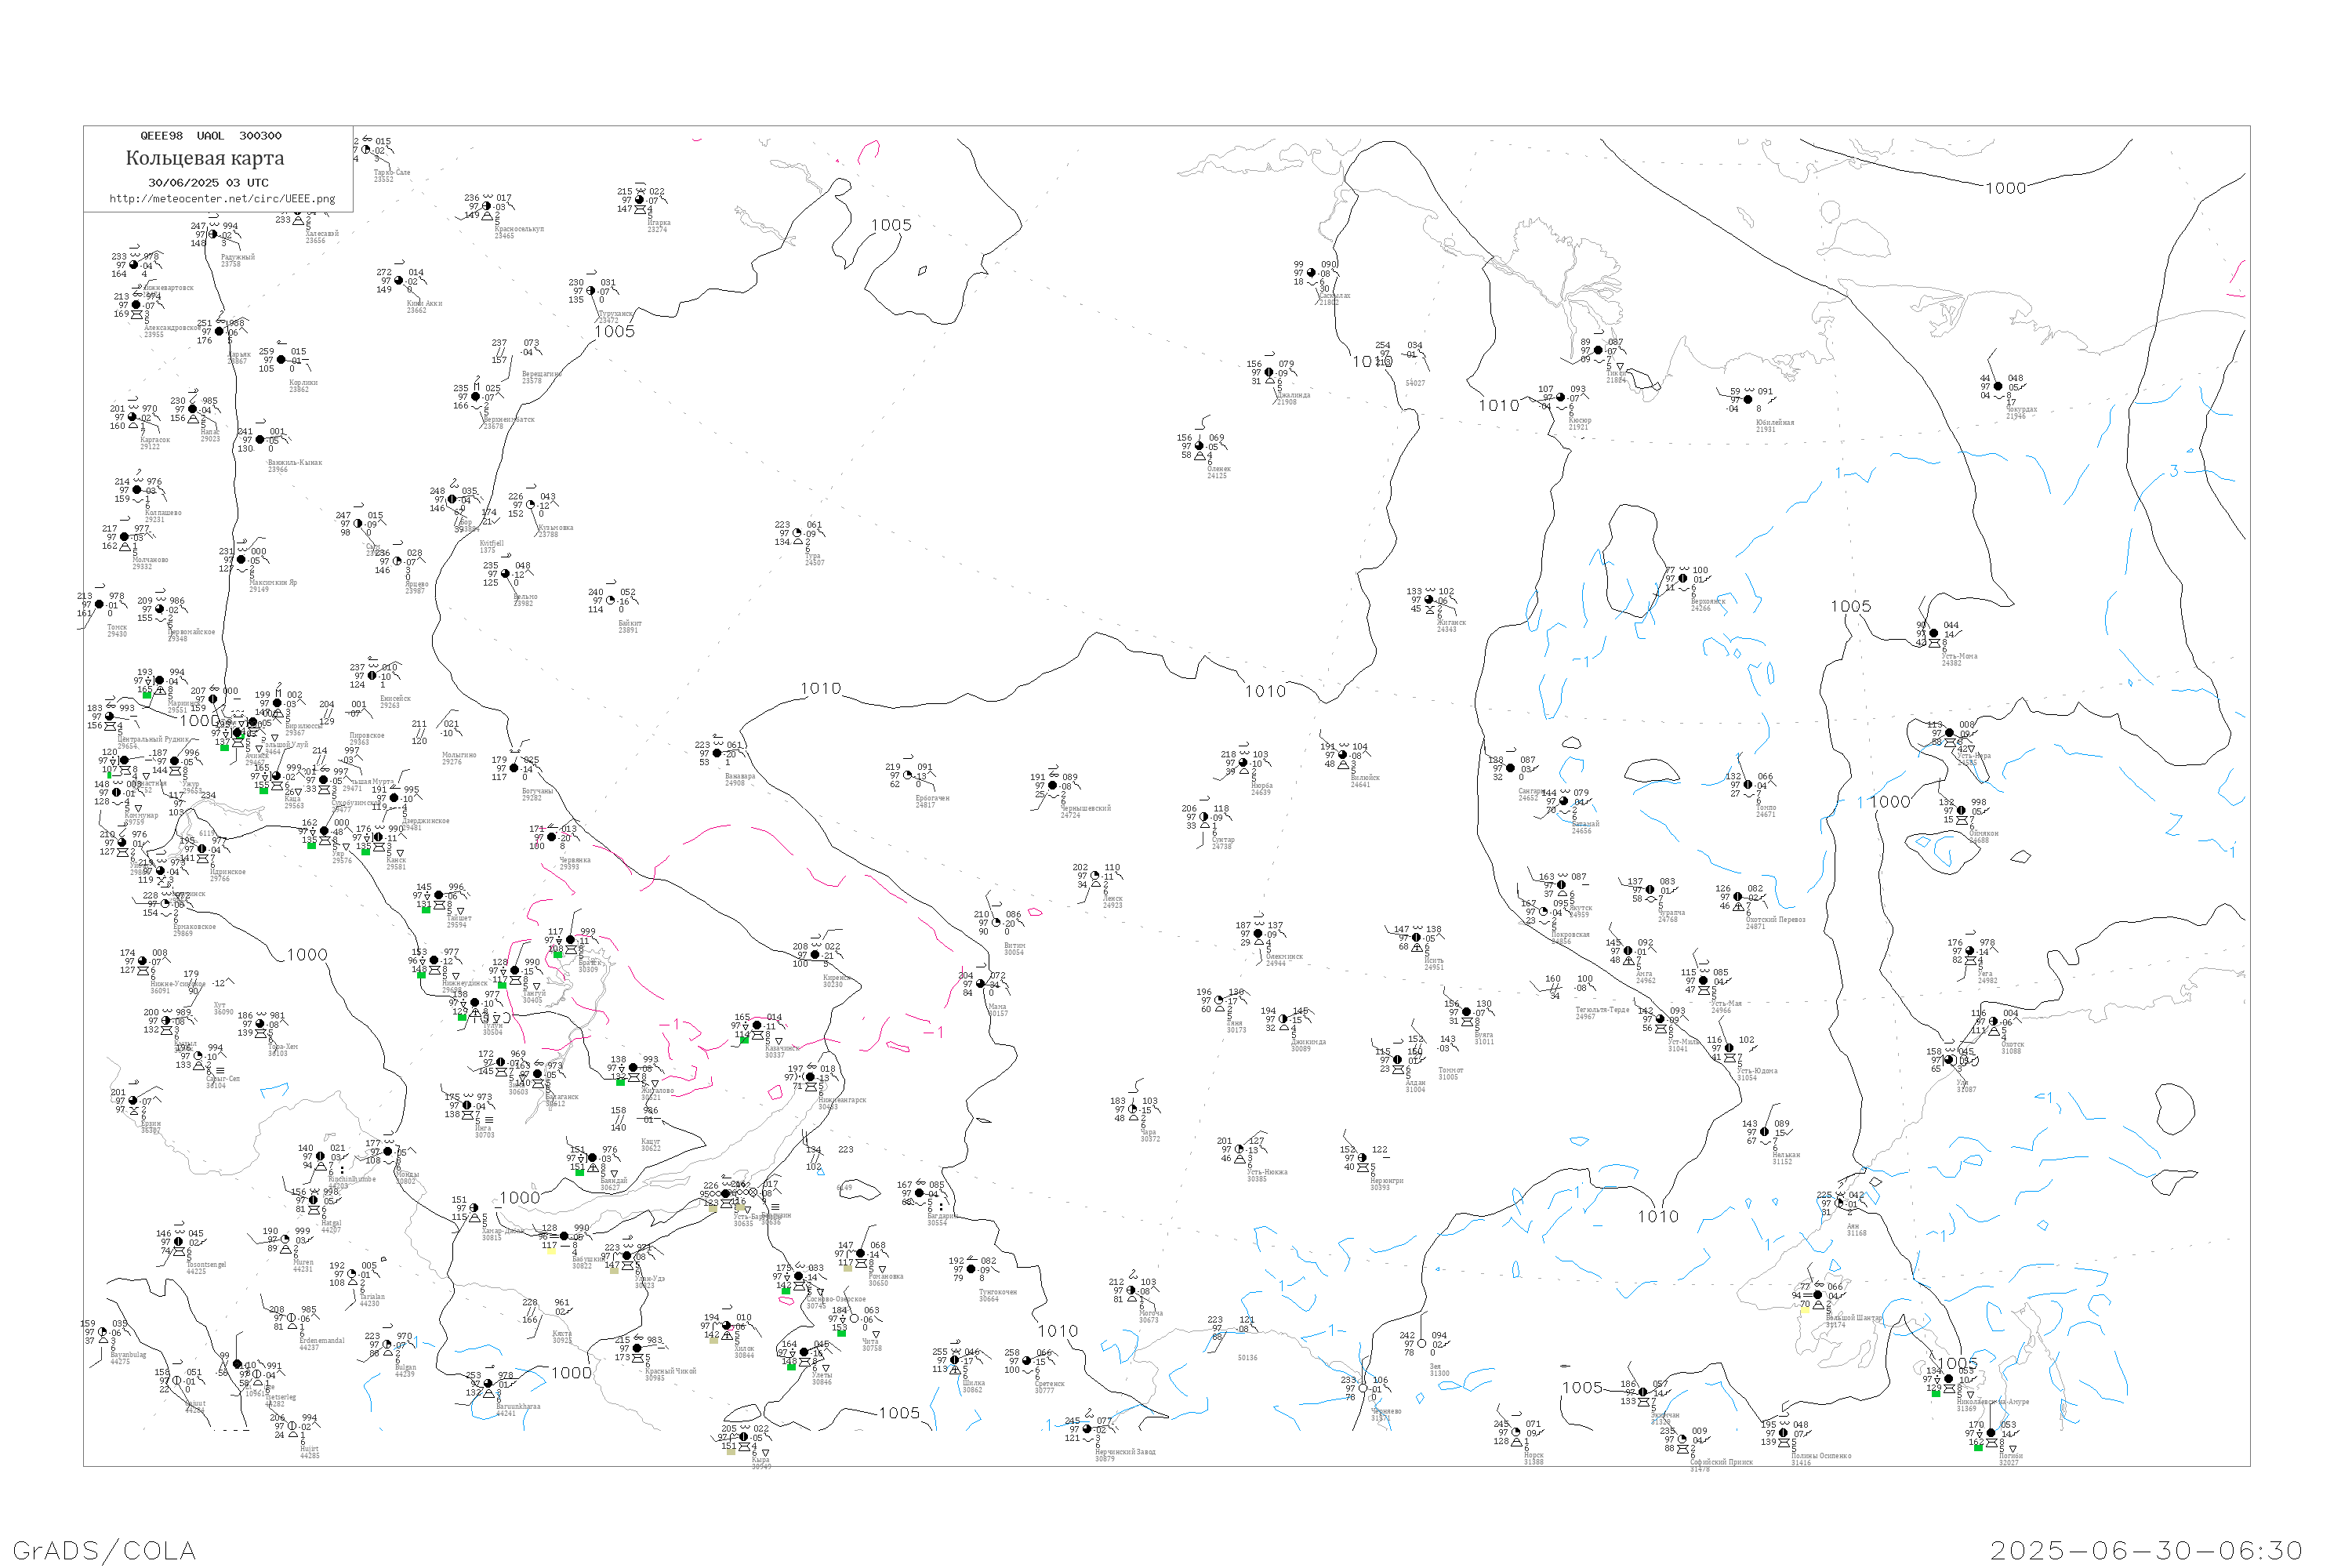Click the Тура station circle symbol
The image size is (2352, 1568).
(797, 533)
